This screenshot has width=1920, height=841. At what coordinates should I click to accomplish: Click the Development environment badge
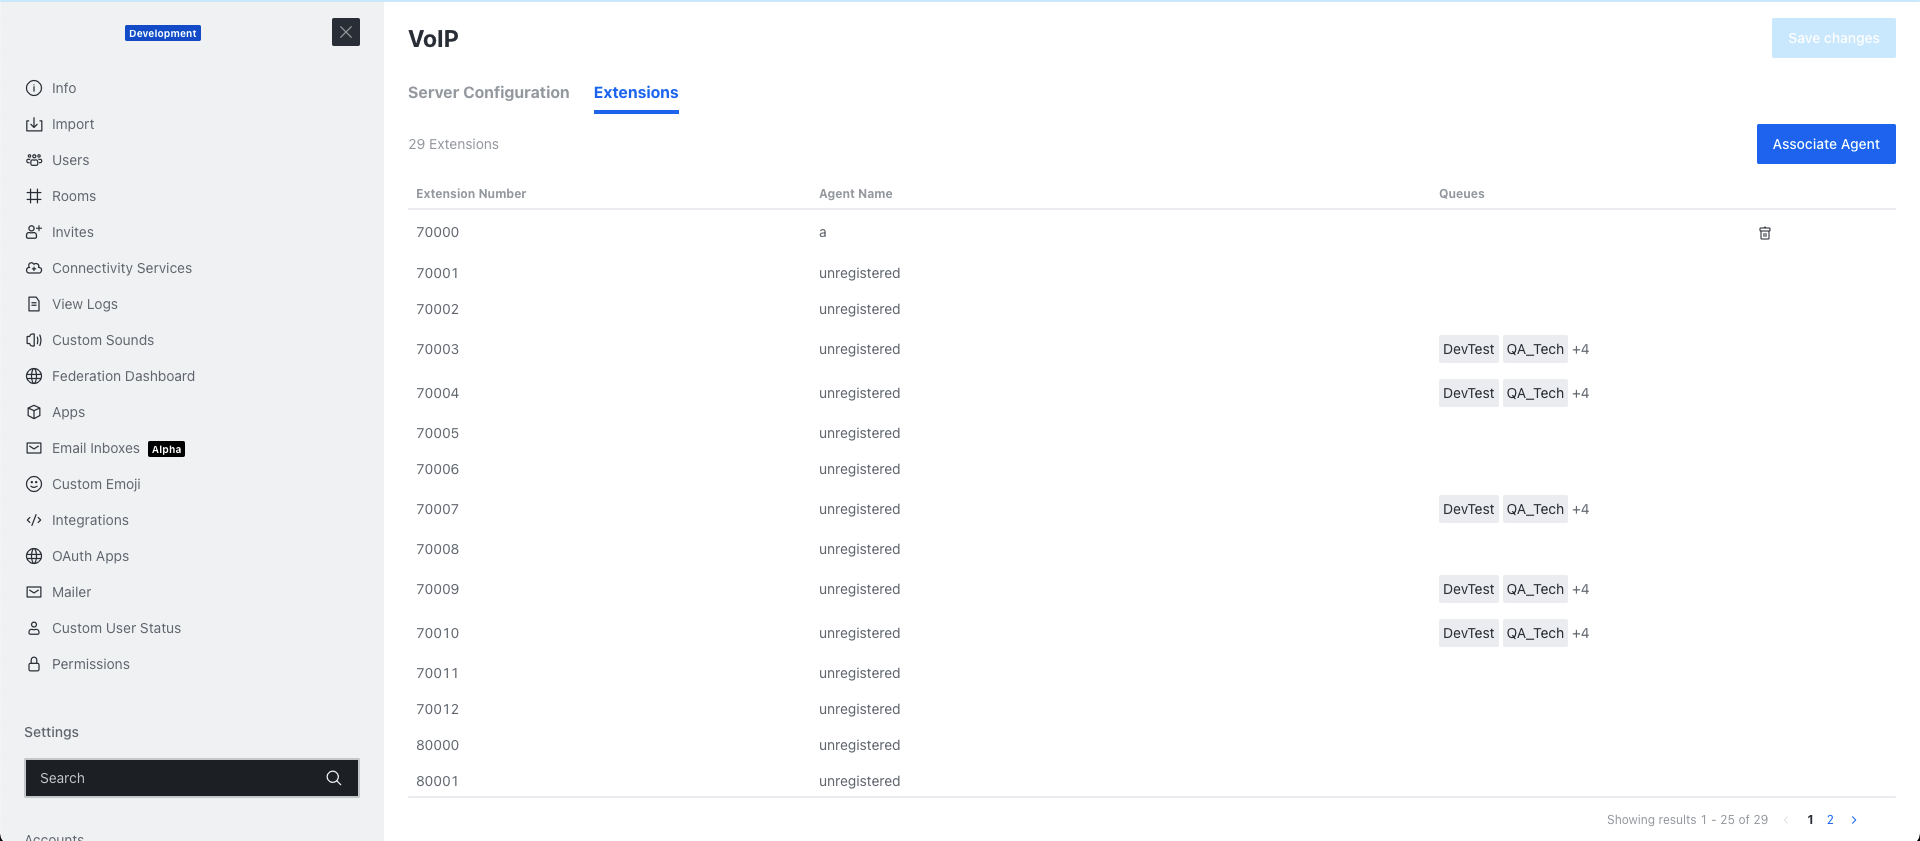coord(163,33)
